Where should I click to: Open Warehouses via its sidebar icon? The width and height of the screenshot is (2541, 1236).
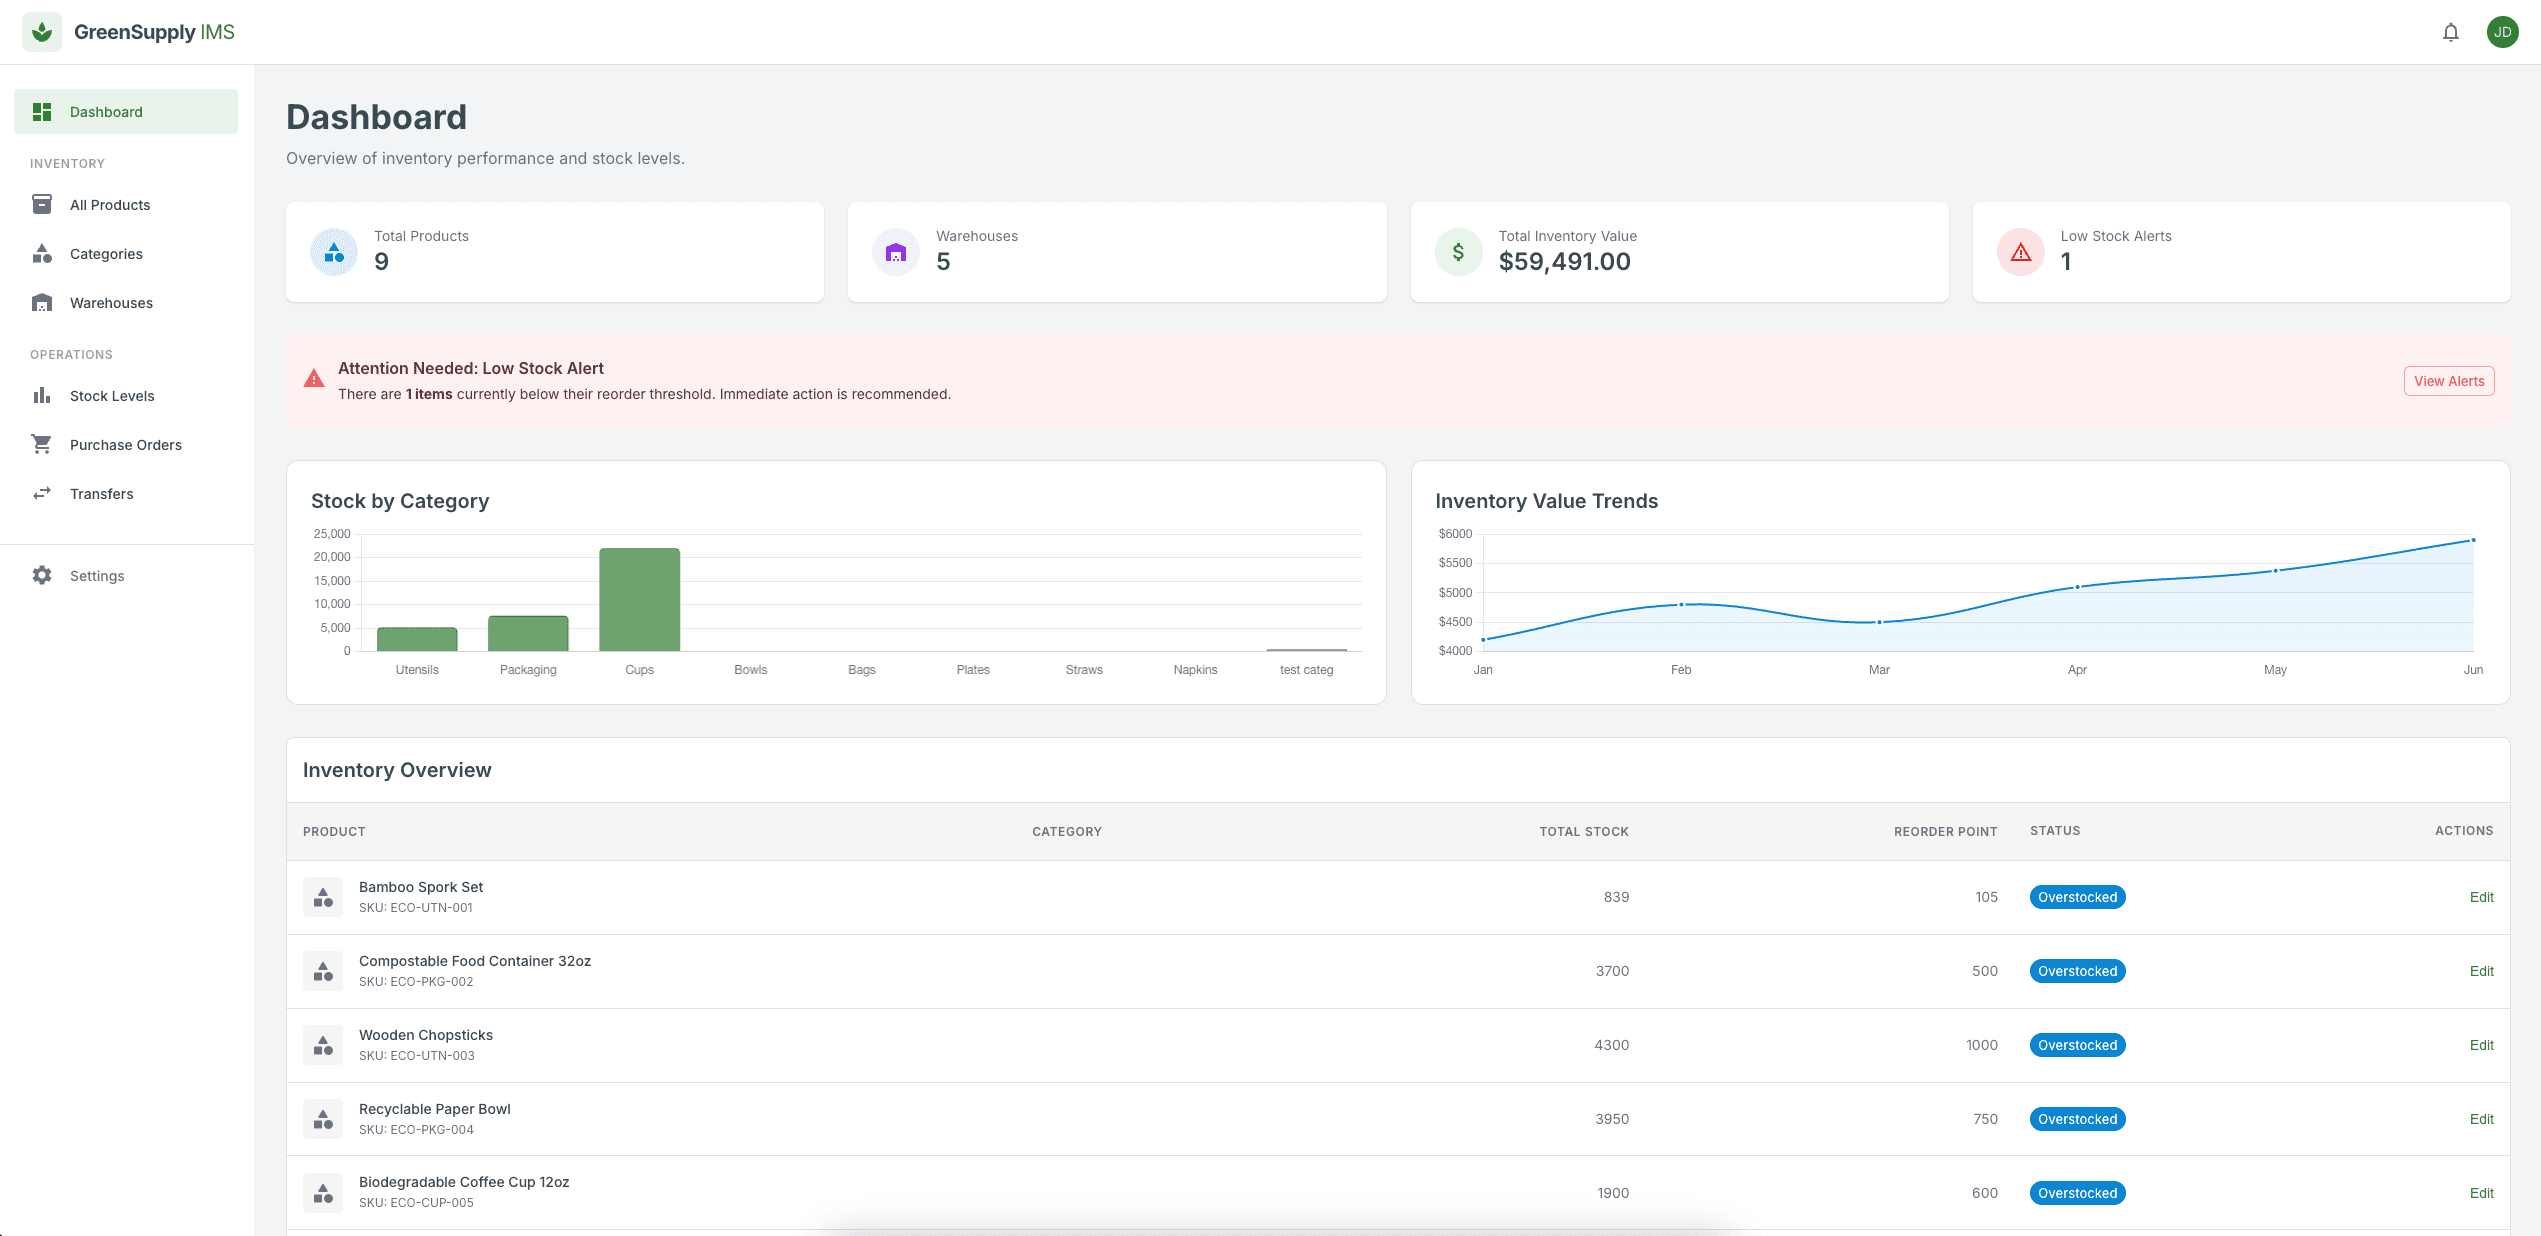click(41, 302)
